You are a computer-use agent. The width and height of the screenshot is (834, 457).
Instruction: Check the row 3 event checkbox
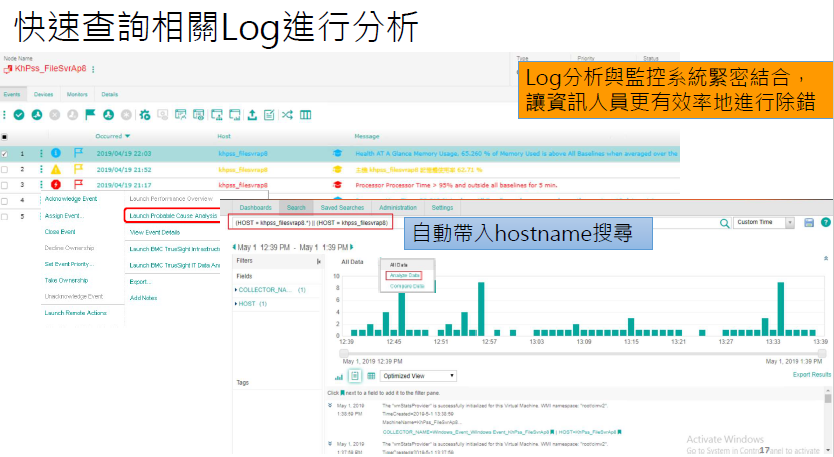click(4, 185)
